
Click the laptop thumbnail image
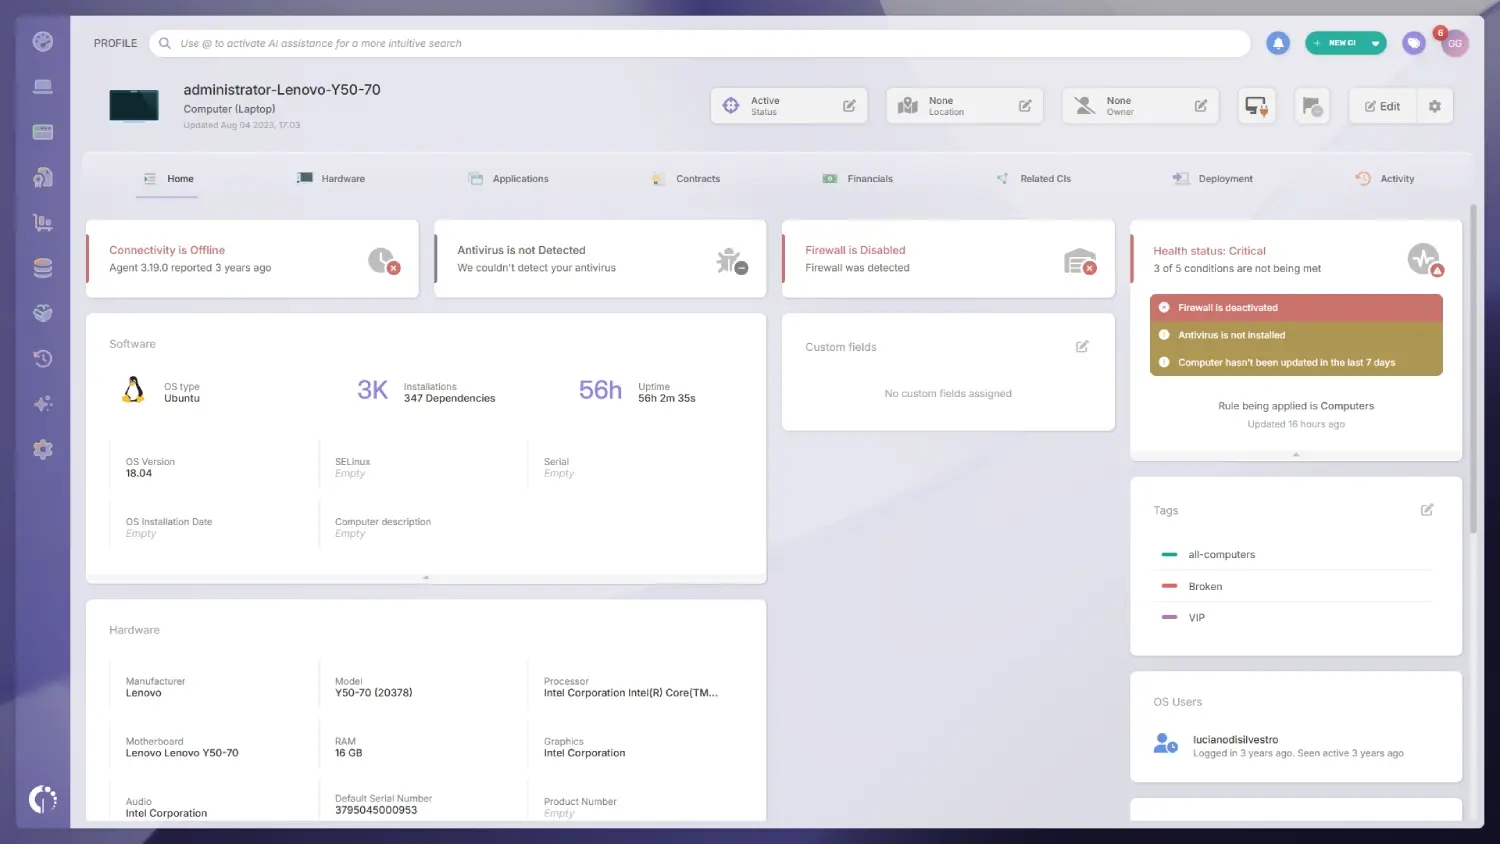[x=134, y=106]
